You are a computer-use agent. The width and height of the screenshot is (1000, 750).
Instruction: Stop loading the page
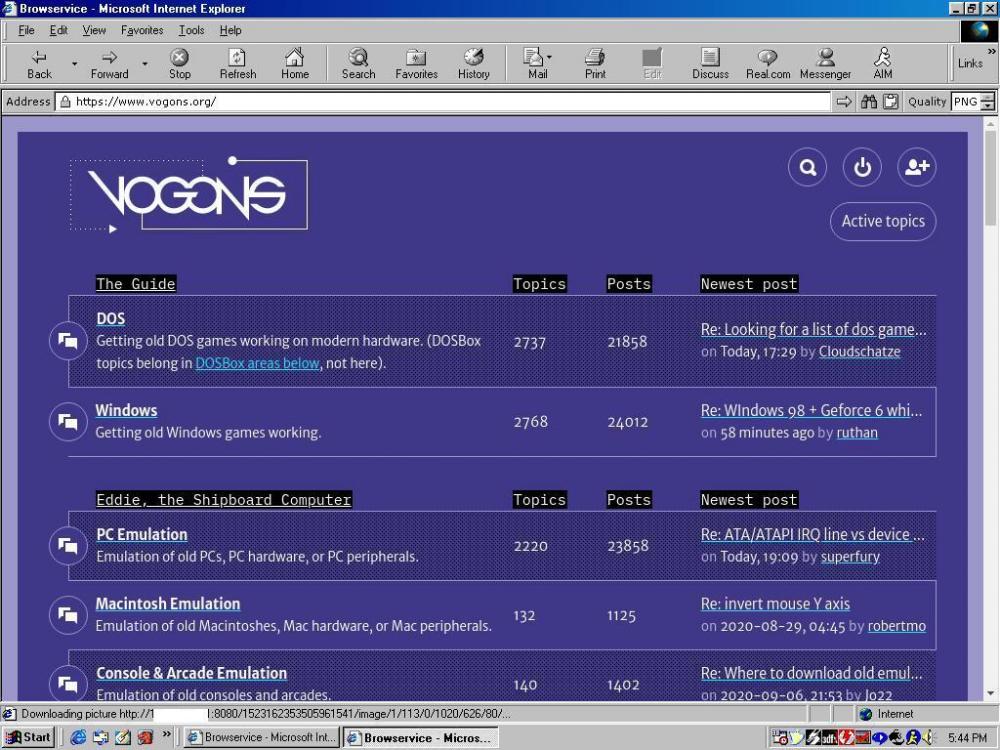click(179, 63)
